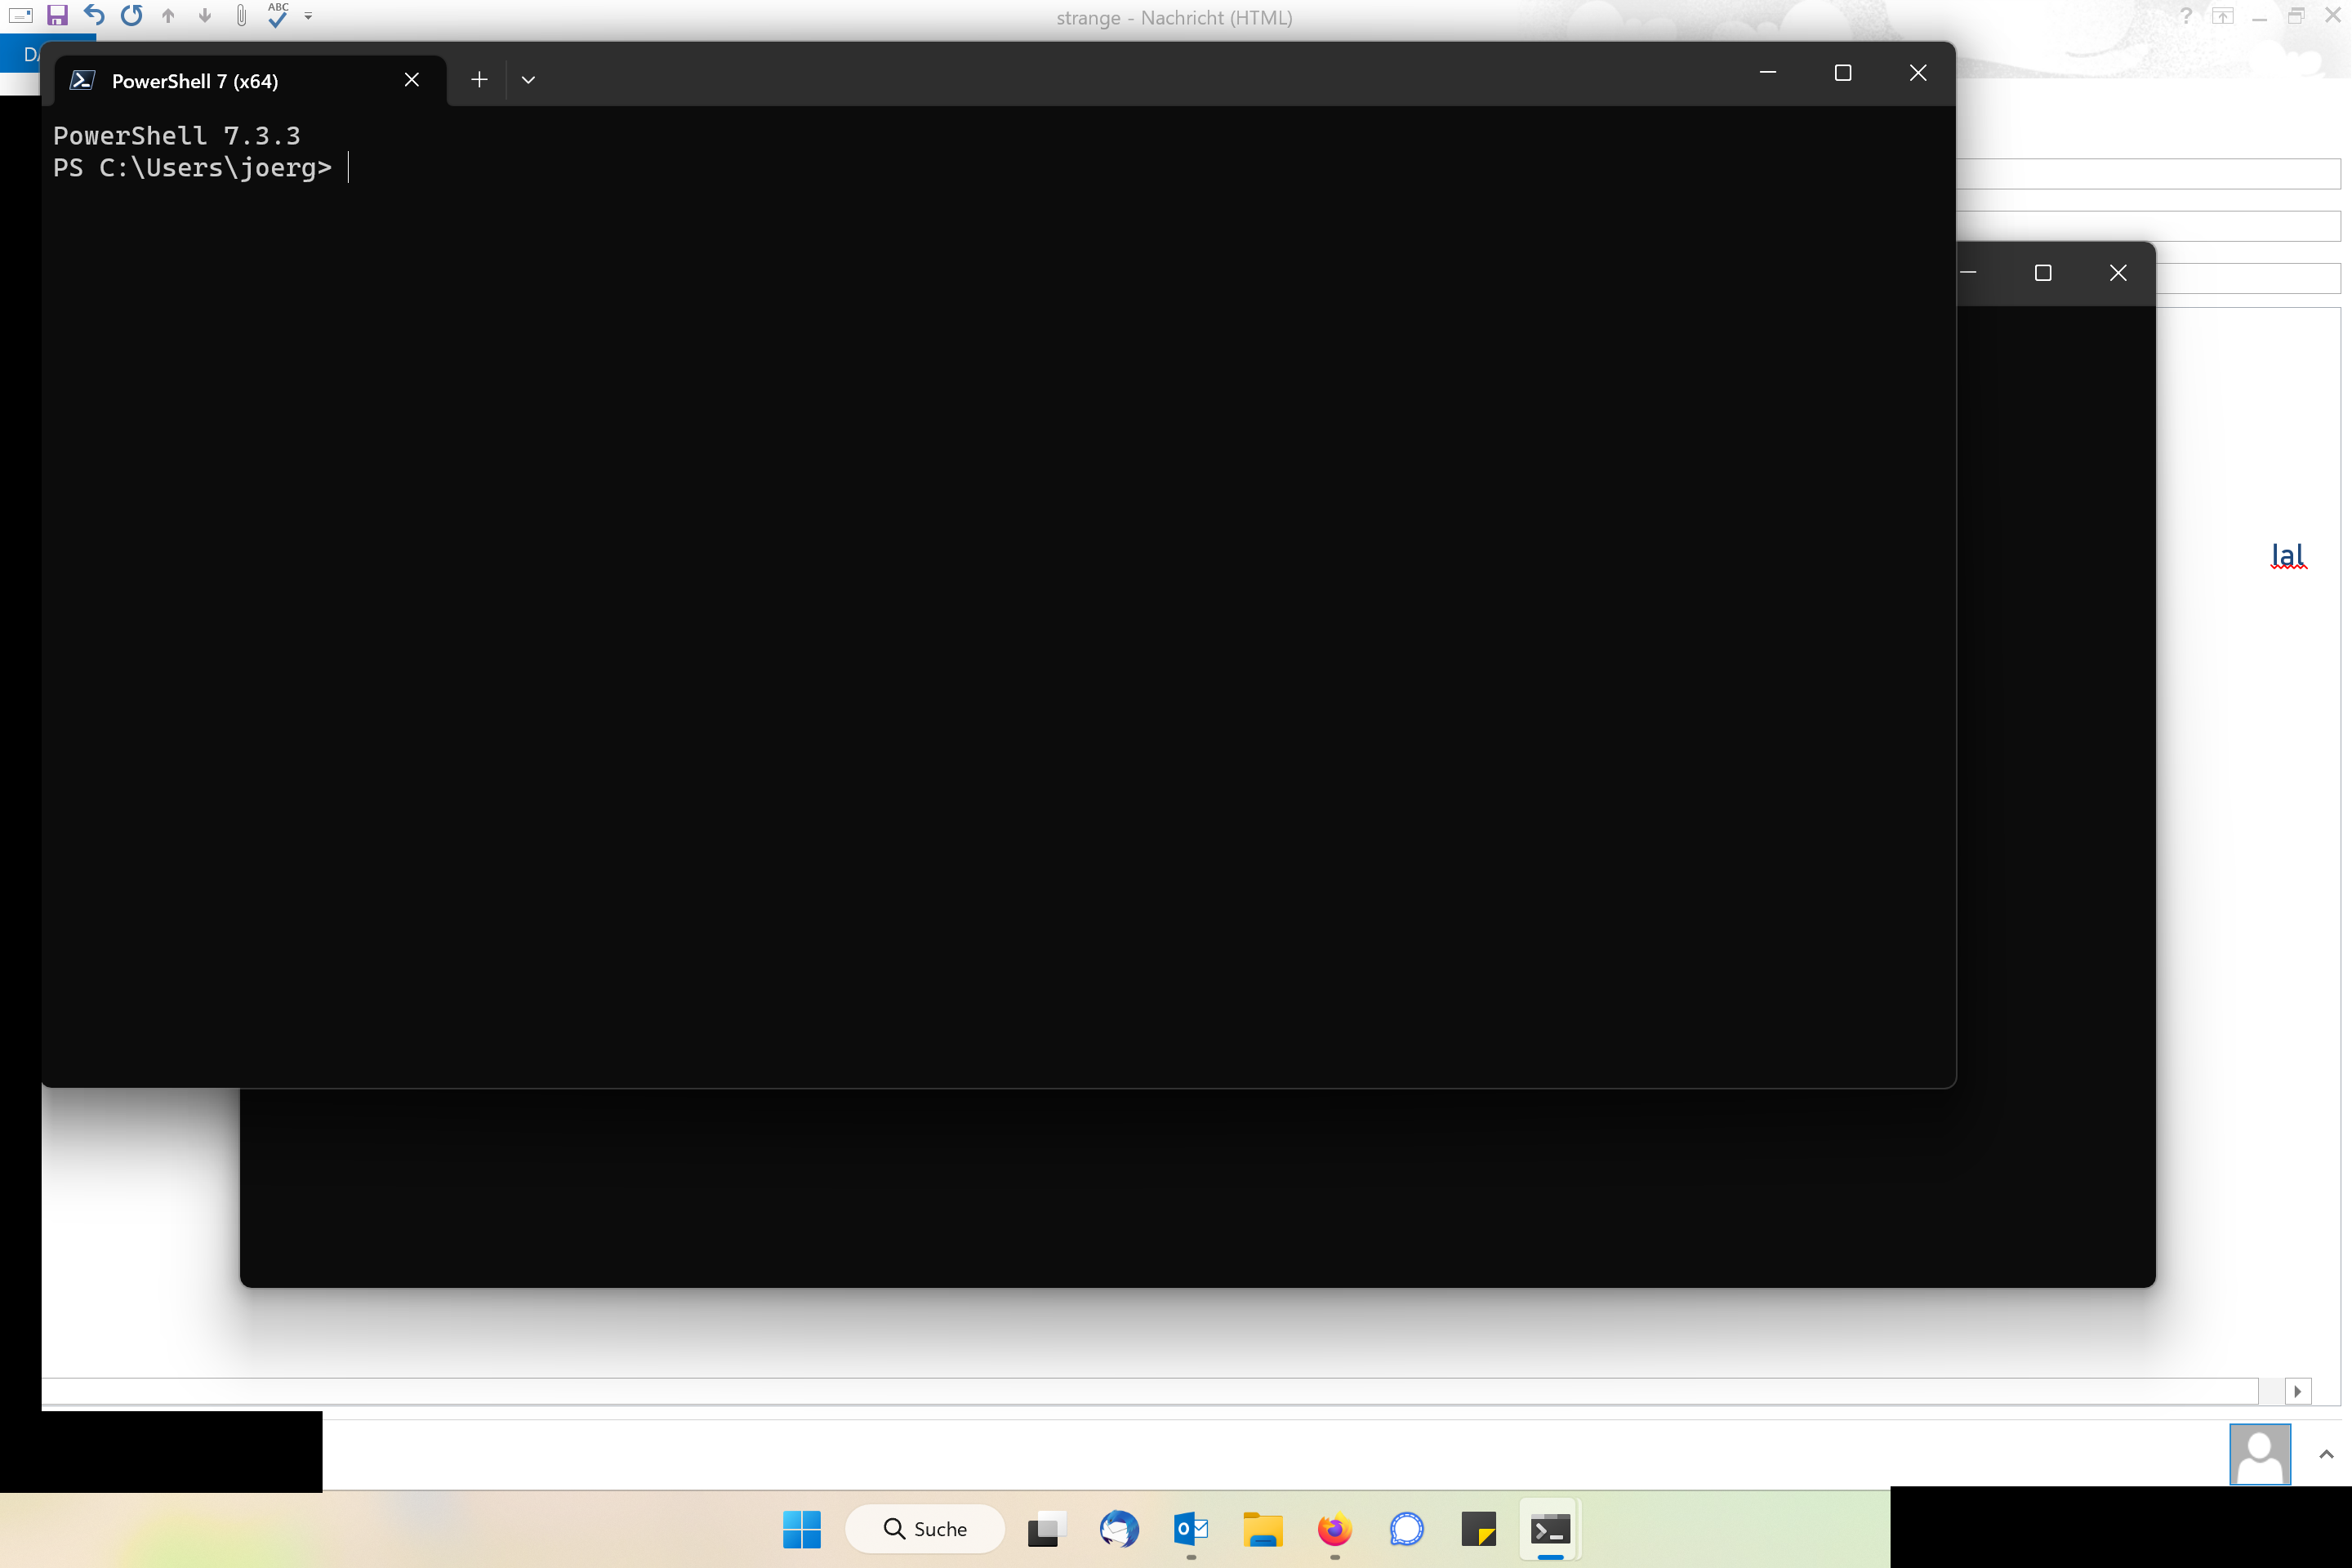Screen dimensions: 2352x1568
Task: Click the contact avatar in people pane
Action: pos(2260,1455)
